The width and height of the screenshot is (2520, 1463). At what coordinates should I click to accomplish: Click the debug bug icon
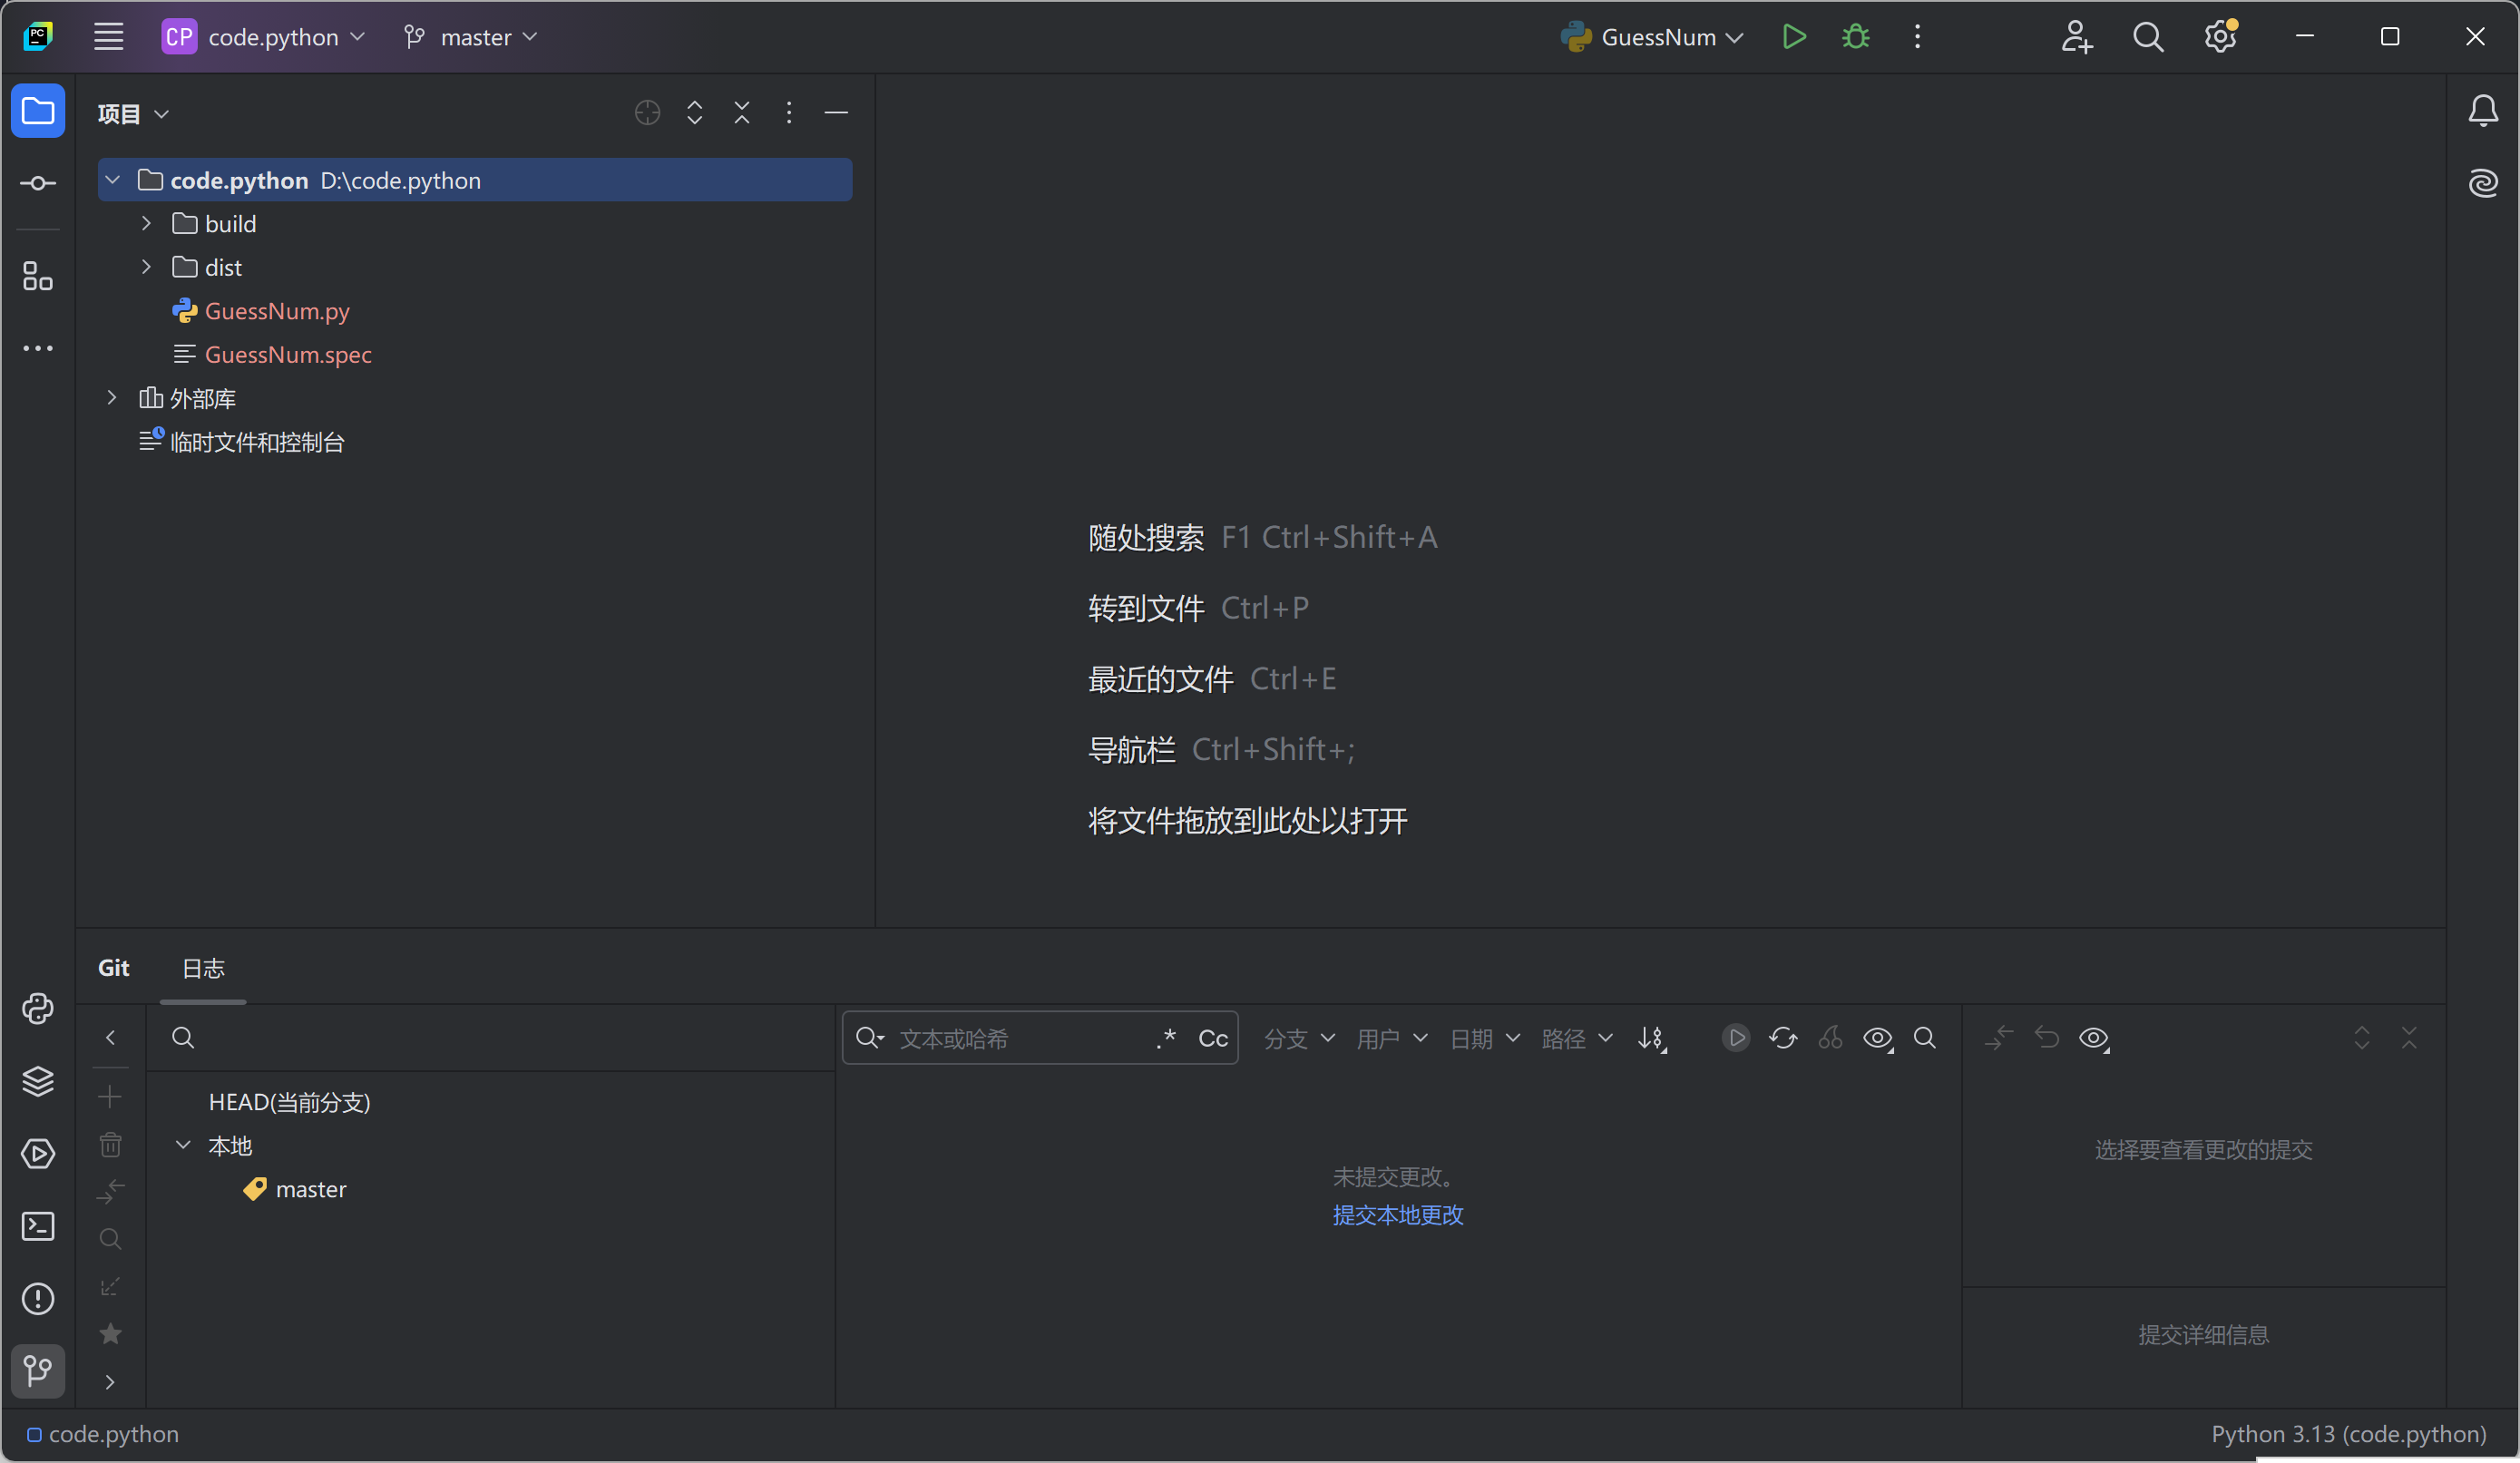click(x=1856, y=37)
